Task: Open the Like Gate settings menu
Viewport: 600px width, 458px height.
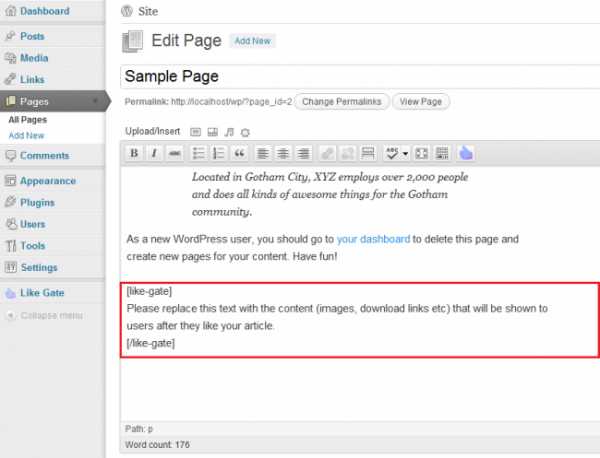Action: pos(44,294)
